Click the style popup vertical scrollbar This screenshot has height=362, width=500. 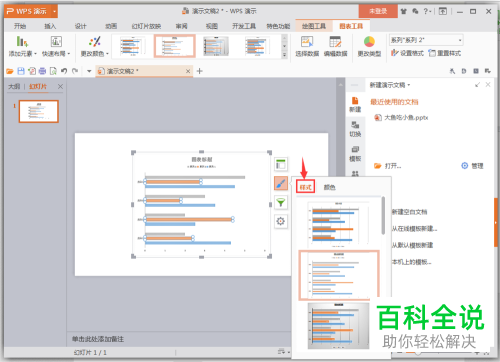click(383, 215)
